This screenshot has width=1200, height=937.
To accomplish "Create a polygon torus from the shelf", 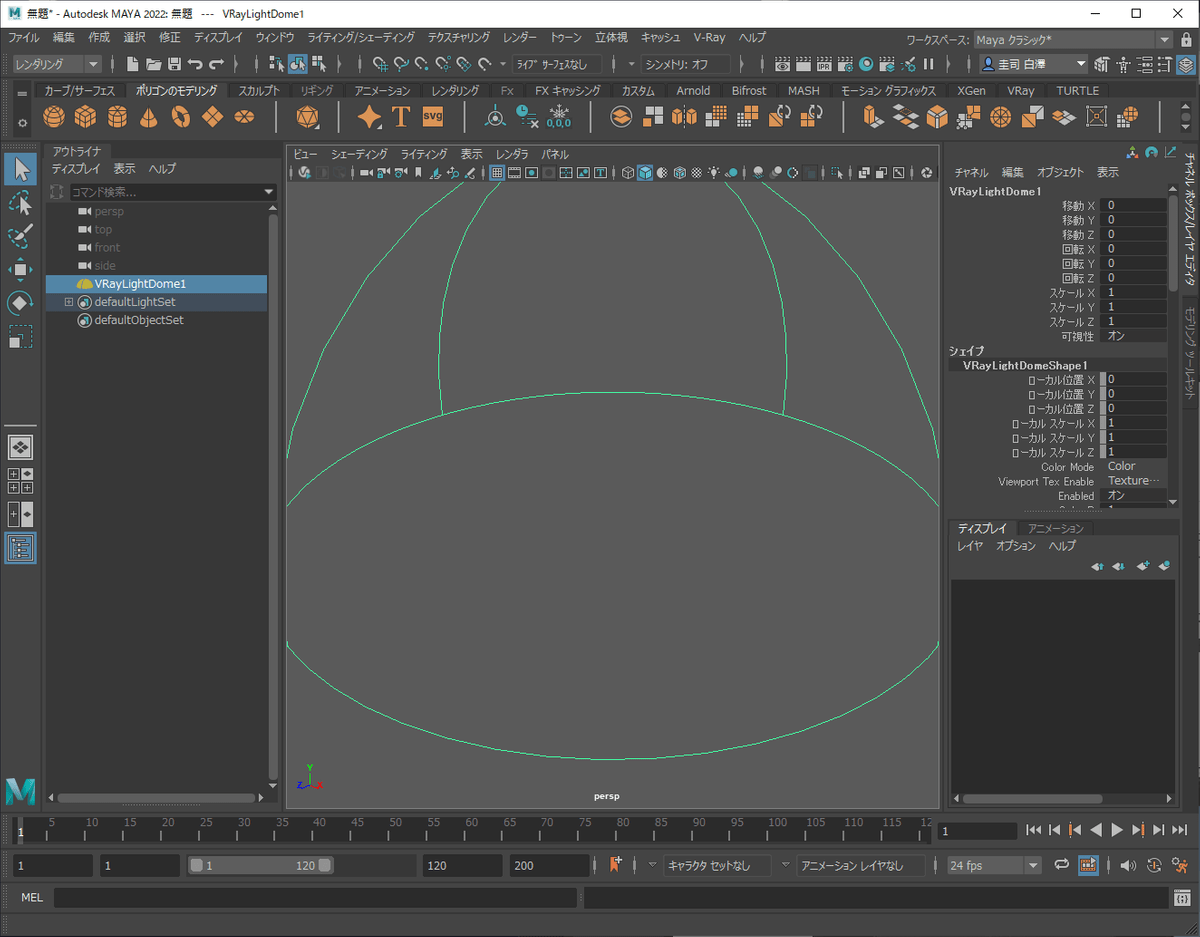I will click(x=180, y=117).
